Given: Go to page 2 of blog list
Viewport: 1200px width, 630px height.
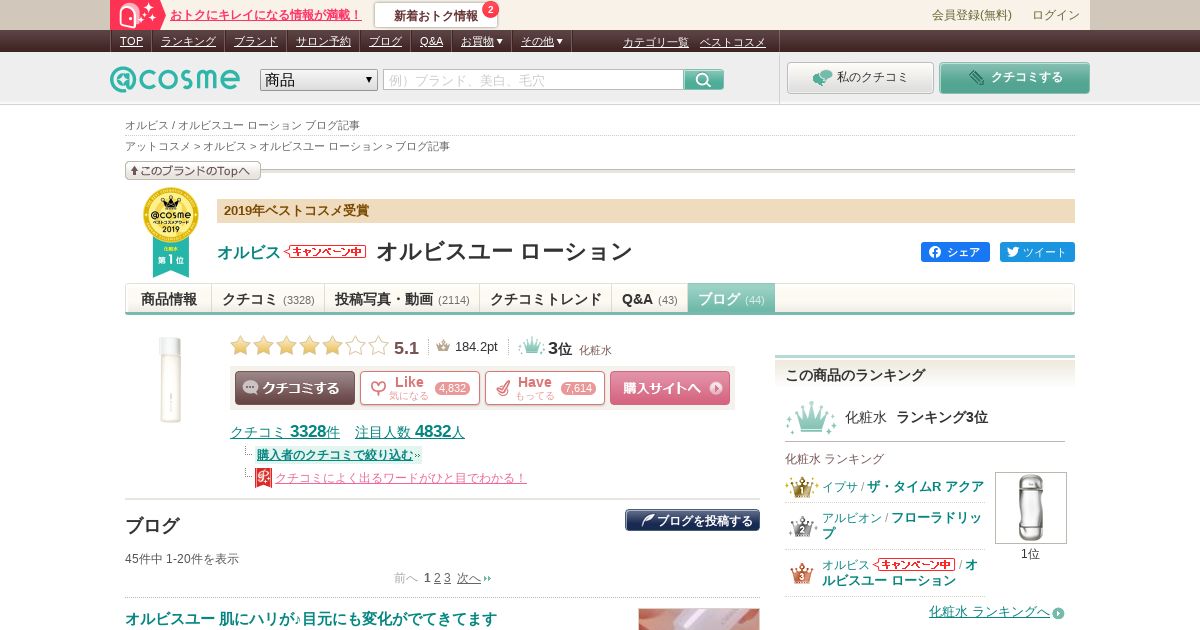Looking at the screenshot, I should click(437, 578).
